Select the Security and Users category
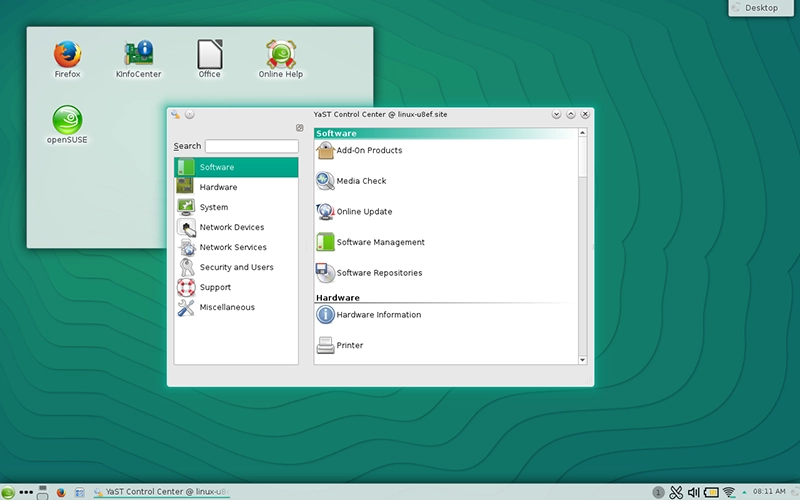This screenshot has width=800, height=500. click(236, 267)
